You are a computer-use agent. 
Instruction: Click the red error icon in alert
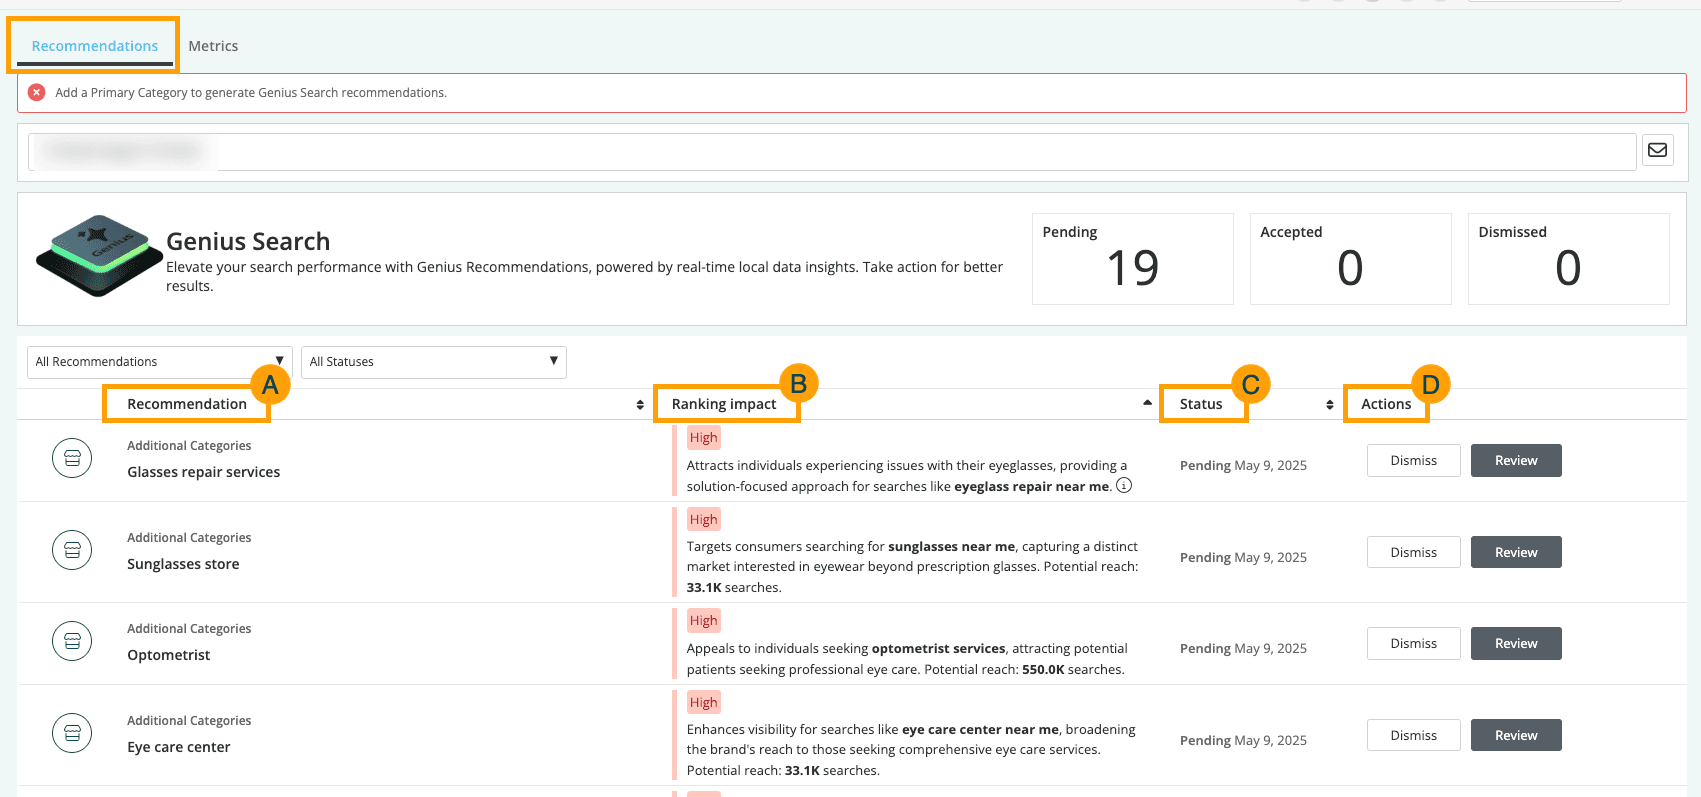click(37, 92)
